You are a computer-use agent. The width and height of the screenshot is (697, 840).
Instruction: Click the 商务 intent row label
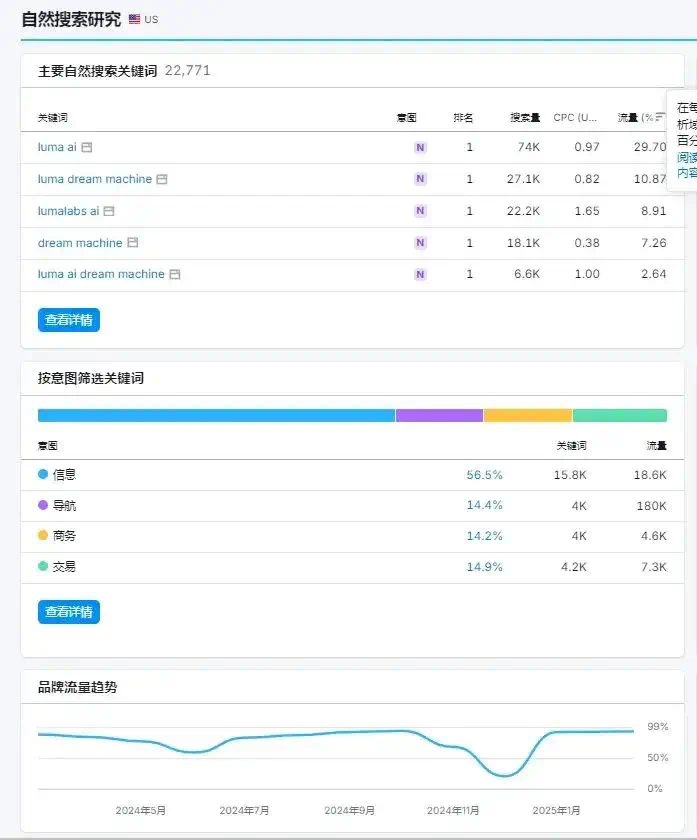coord(64,536)
